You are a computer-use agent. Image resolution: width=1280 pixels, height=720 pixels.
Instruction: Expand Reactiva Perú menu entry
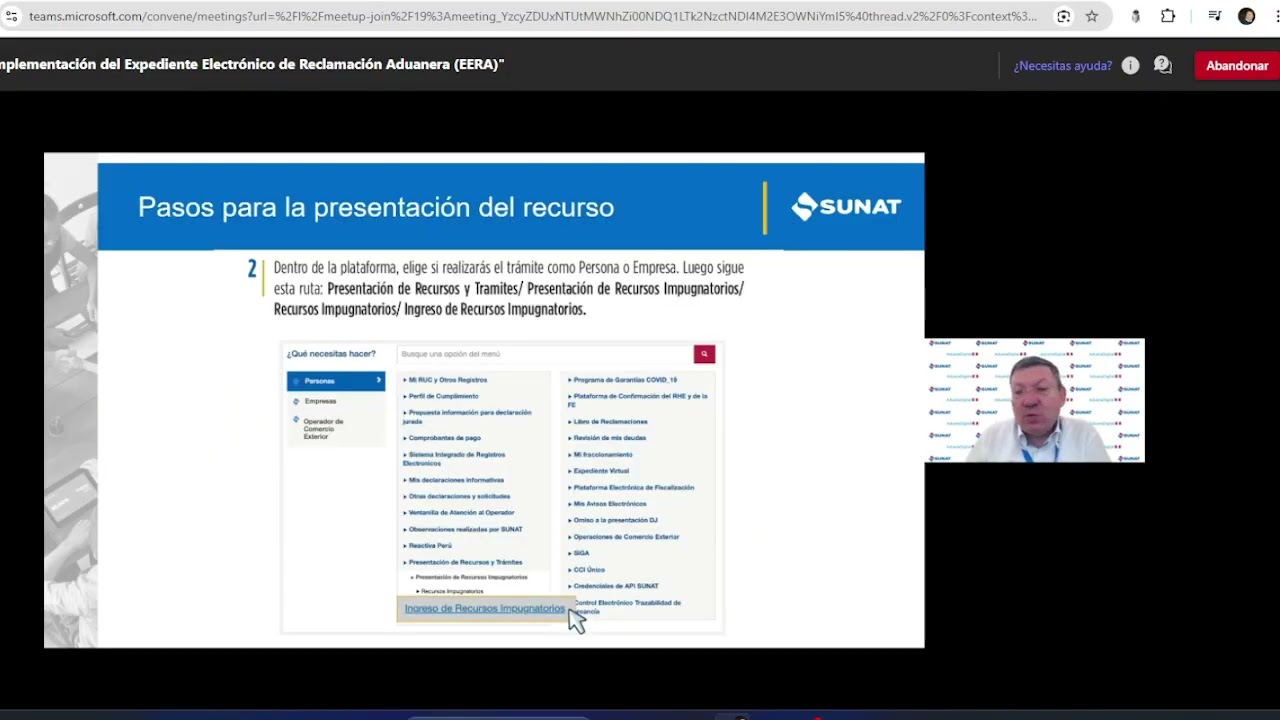click(x=430, y=546)
